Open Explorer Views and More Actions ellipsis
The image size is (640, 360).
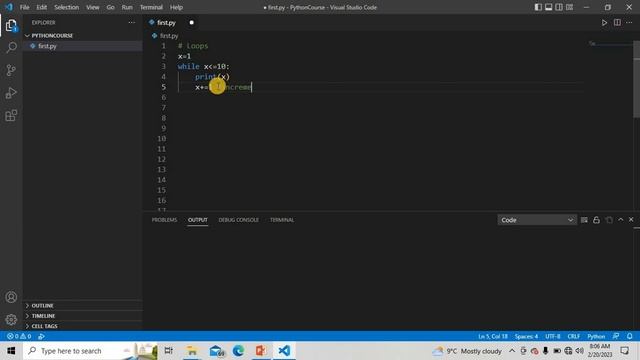point(131,23)
